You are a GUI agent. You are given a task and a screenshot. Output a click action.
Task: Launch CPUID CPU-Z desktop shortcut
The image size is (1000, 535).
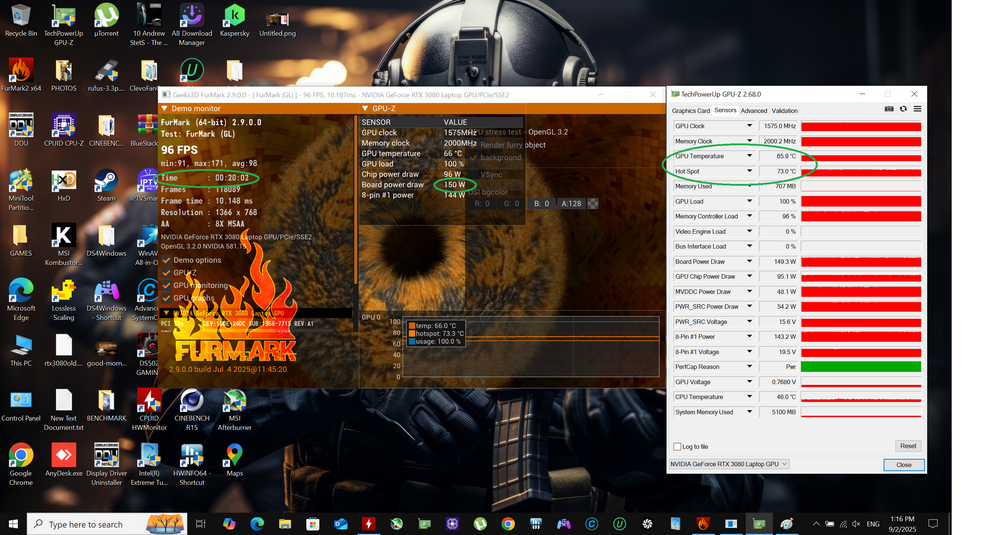click(x=63, y=130)
